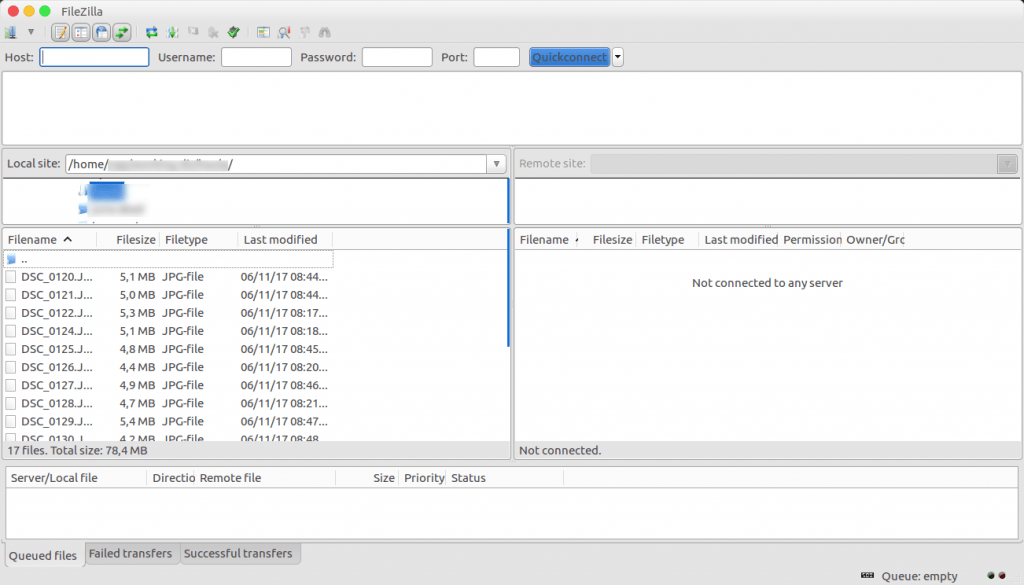1024x585 pixels.
Task: Disconnect from the current server
Action: pyautogui.click(x=213, y=32)
